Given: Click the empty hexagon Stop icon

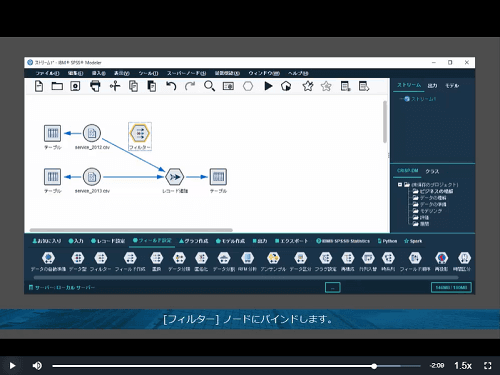Looking at the screenshot, I should click(x=248, y=86).
